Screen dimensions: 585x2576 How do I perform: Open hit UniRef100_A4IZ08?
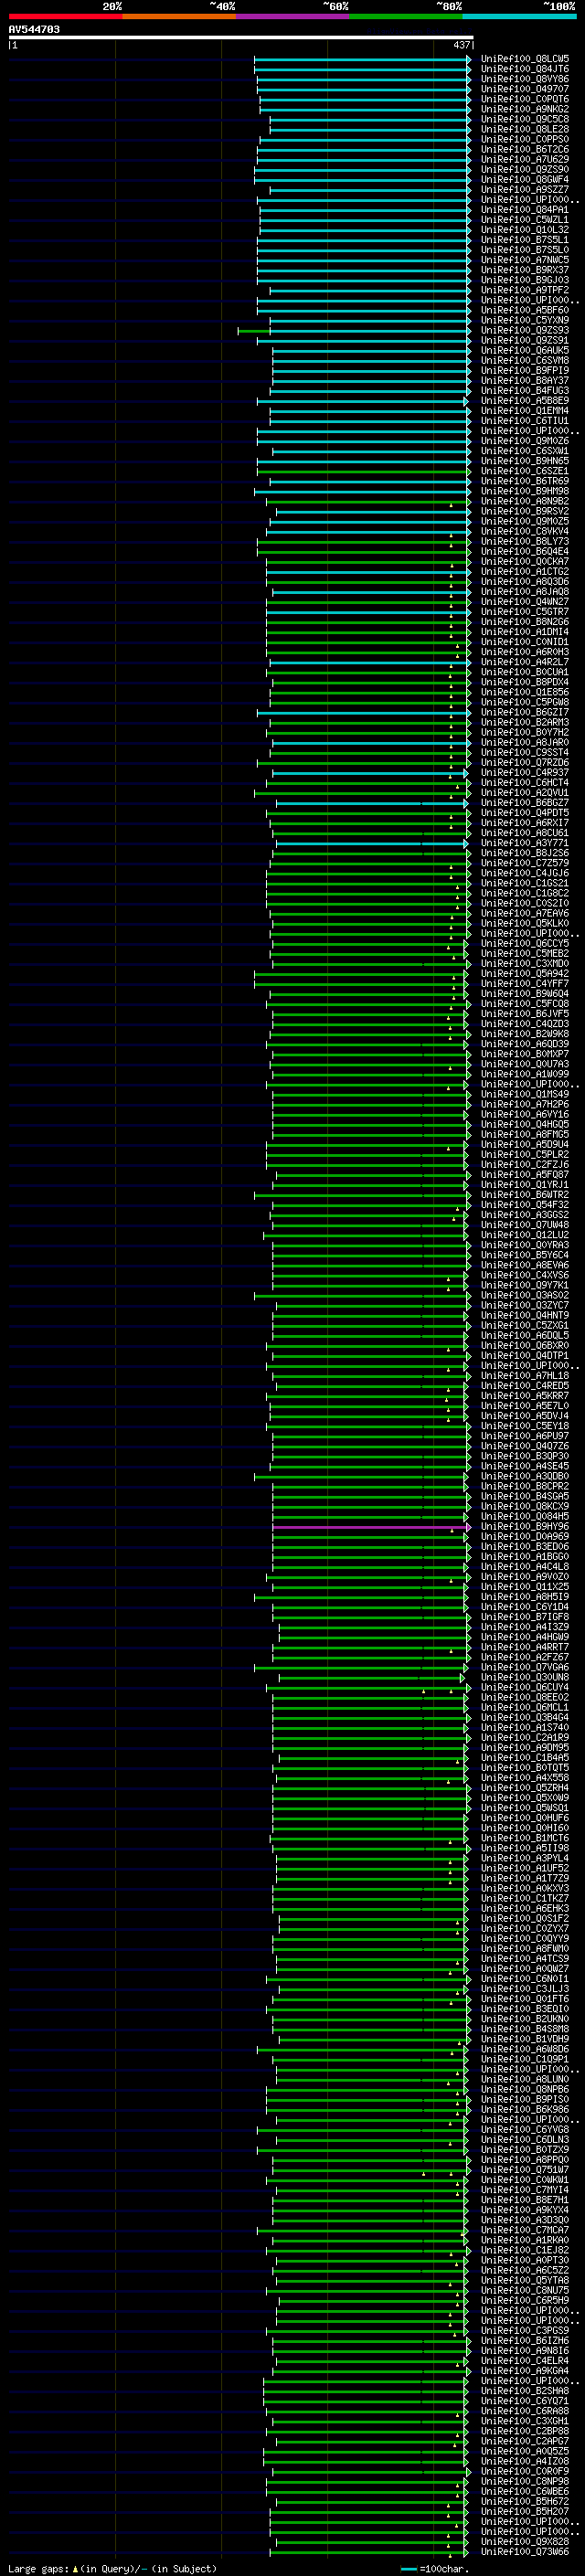point(525,2462)
